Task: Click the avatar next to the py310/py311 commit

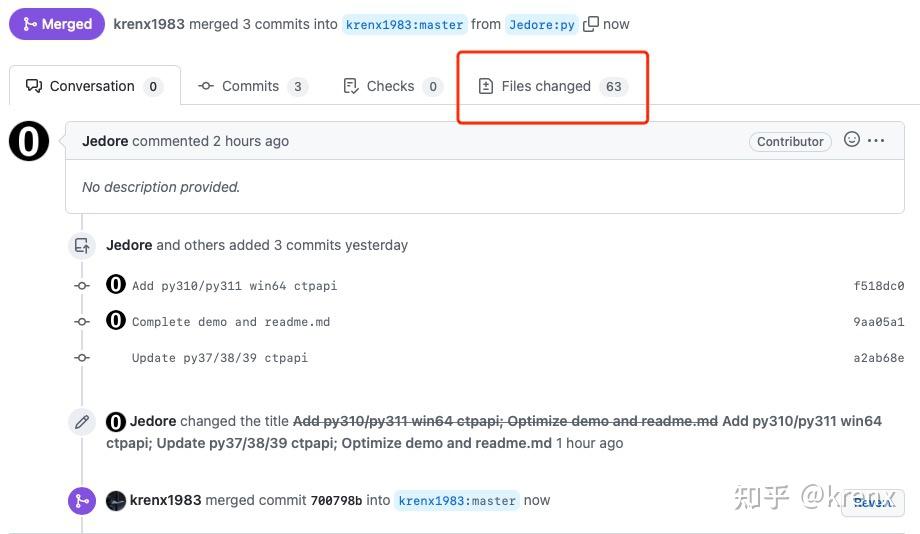Action: [116, 285]
